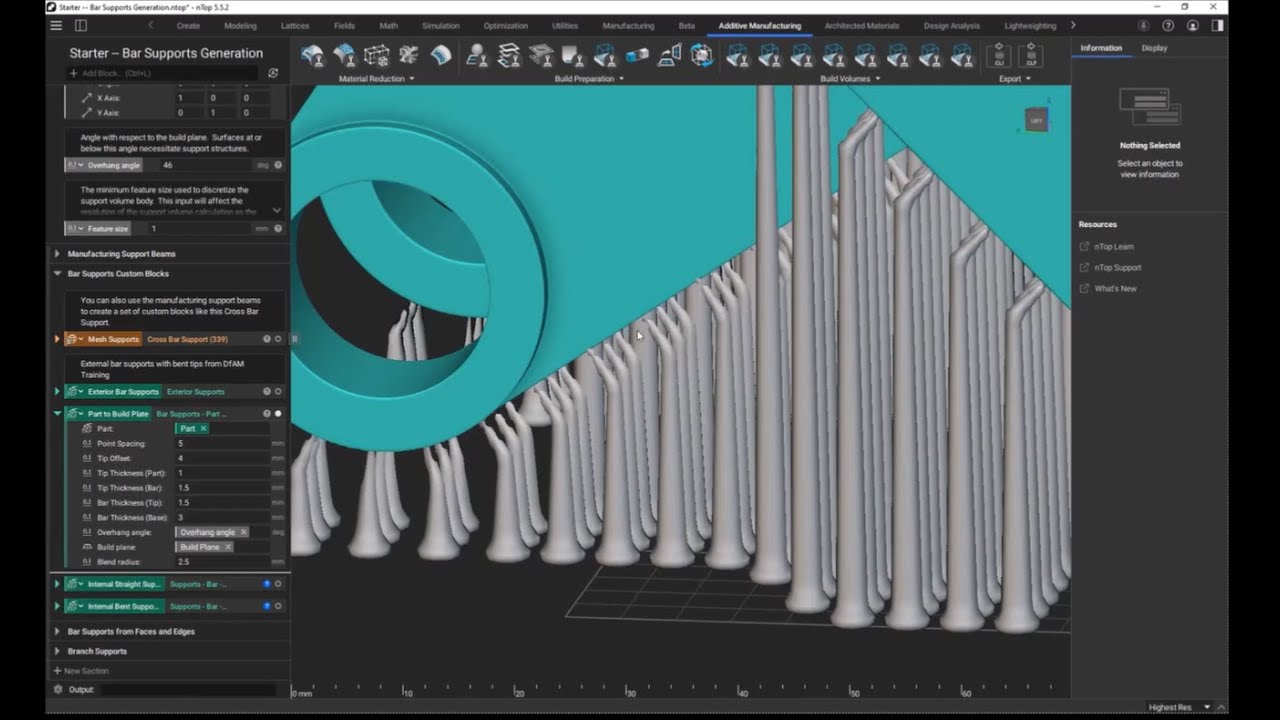
Task: Click the view orientation cube
Action: tap(1036, 120)
